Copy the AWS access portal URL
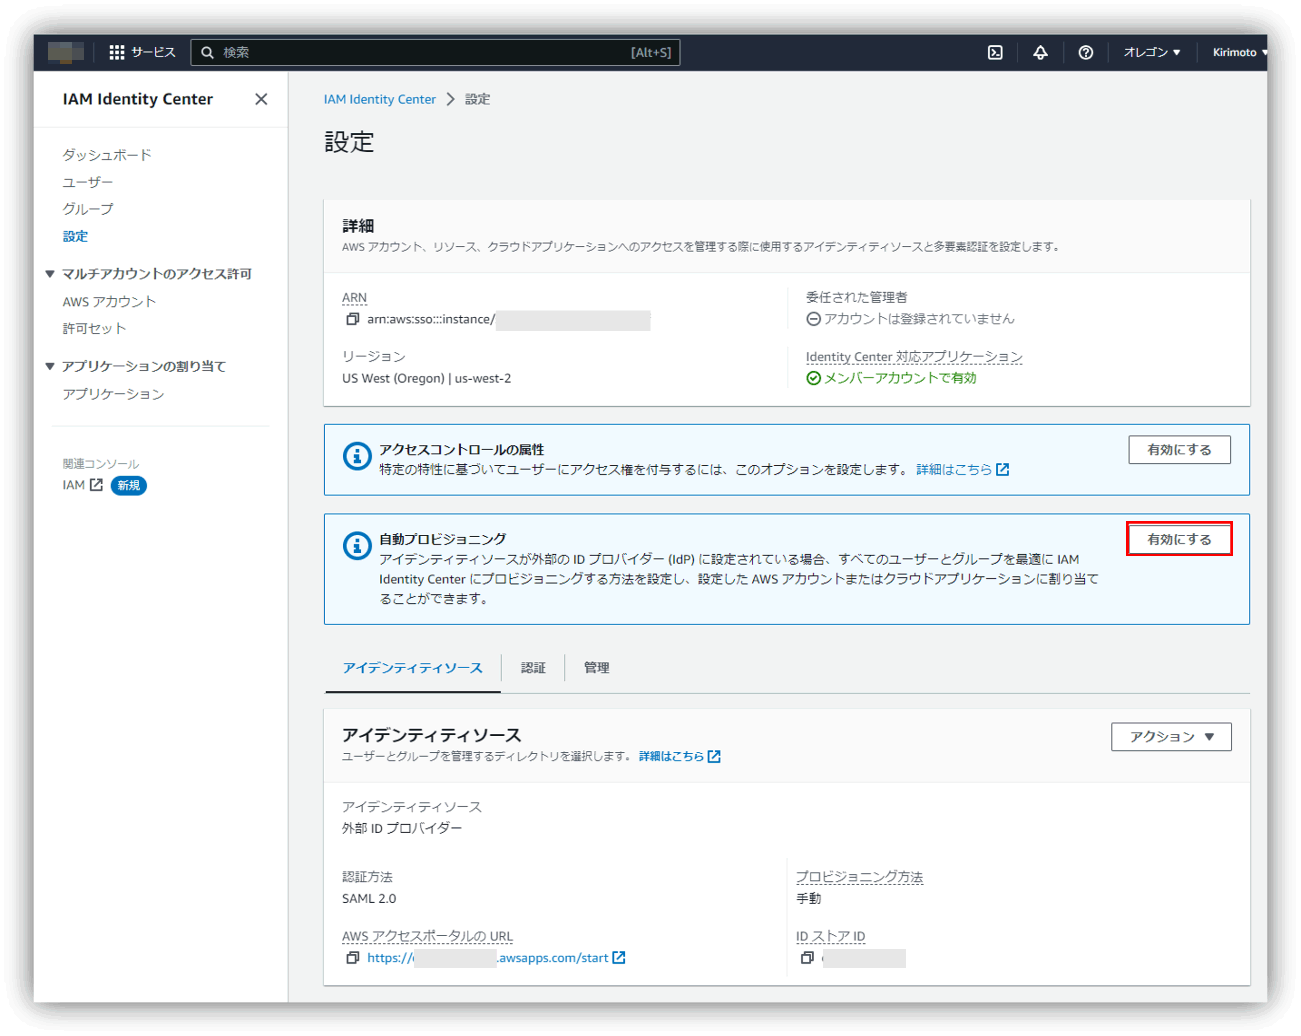 coord(352,958)
